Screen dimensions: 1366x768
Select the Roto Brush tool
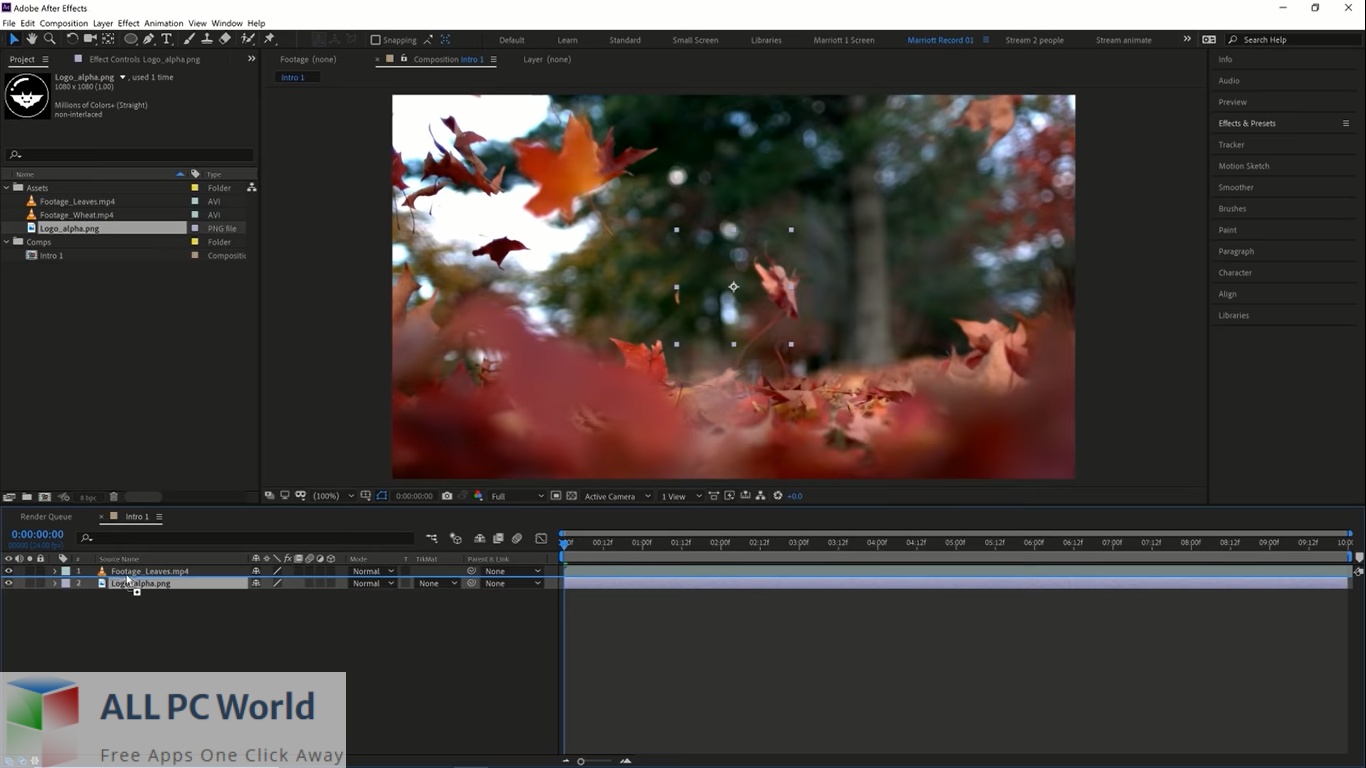point(247,39)
